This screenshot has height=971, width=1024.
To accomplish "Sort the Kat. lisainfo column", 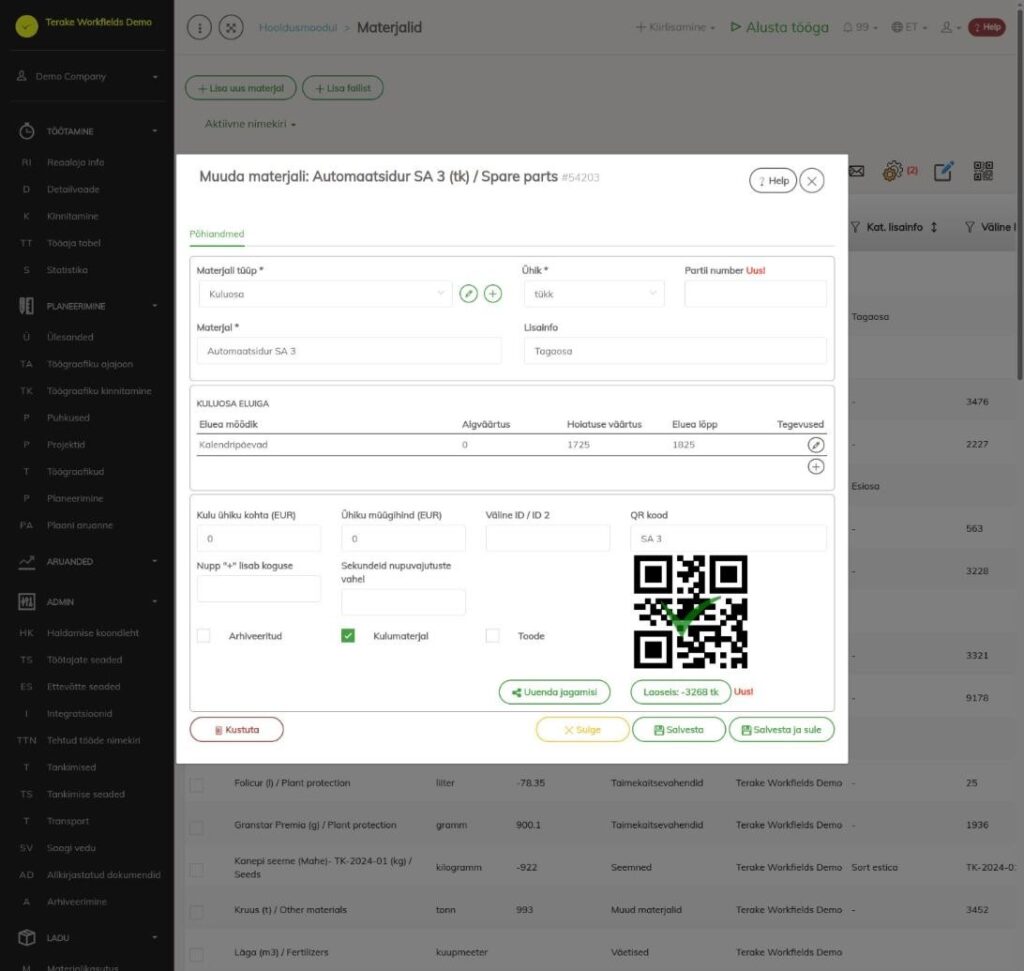I will click(934, 227).
